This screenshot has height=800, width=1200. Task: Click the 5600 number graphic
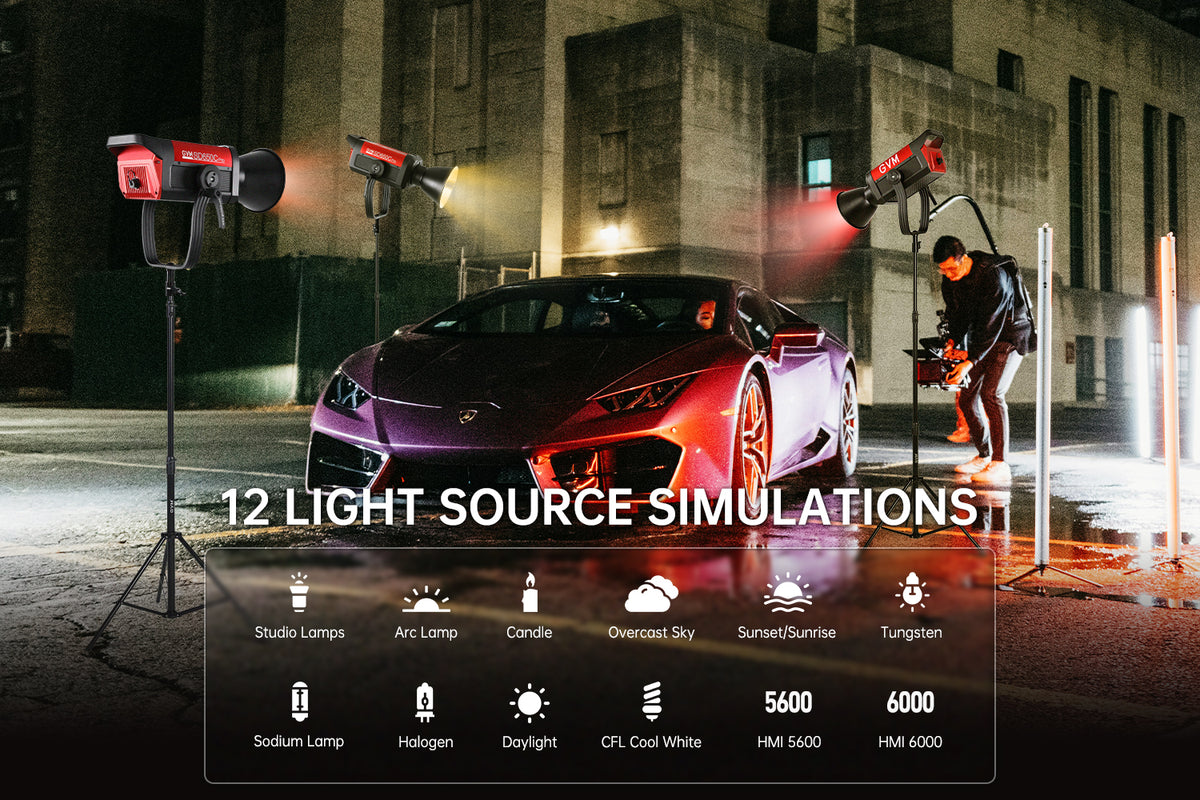[x=788, y=703]
